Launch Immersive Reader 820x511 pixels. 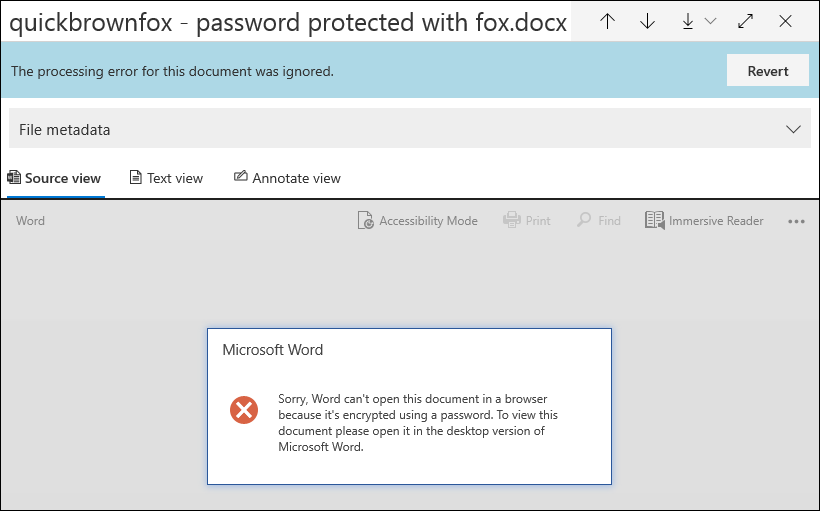tap(704, 221)
